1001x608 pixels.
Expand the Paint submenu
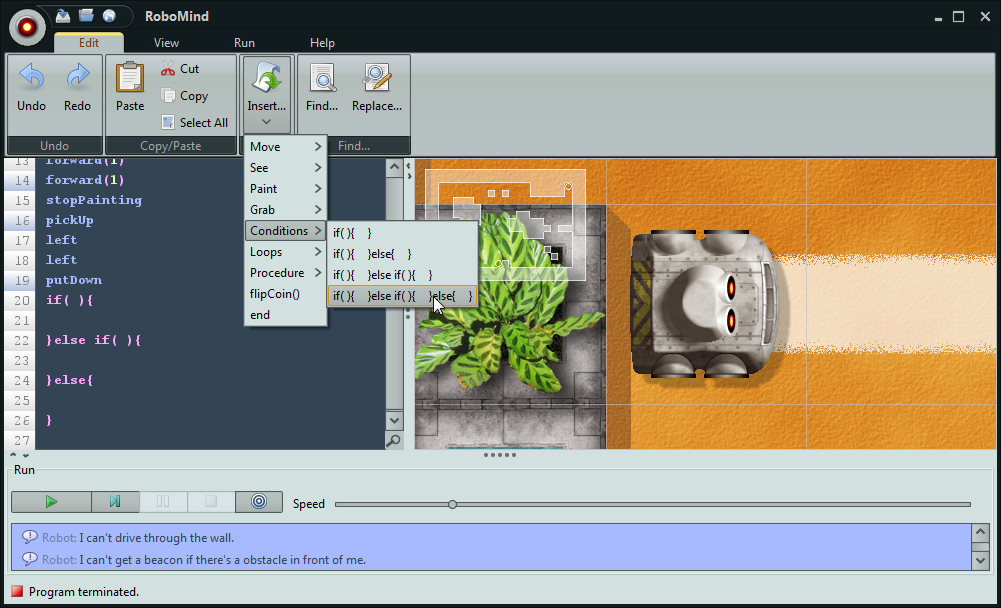285,189
